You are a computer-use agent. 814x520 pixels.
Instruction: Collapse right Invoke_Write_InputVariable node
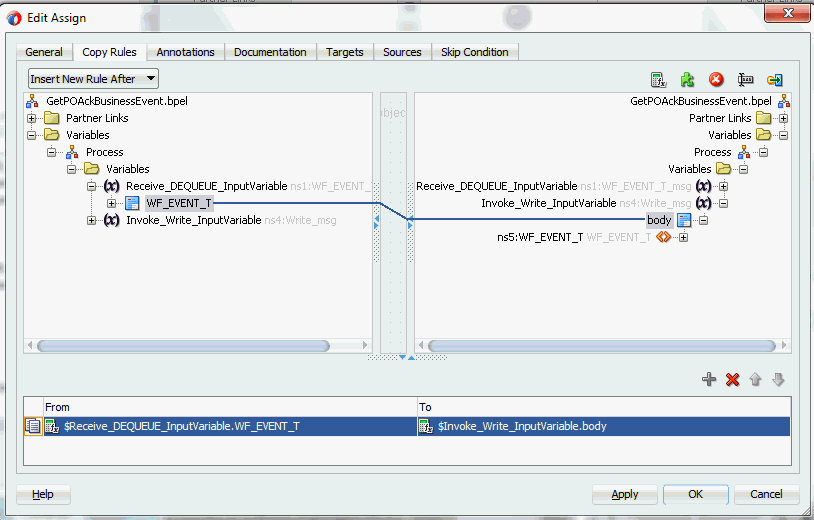tap(723, 203)
